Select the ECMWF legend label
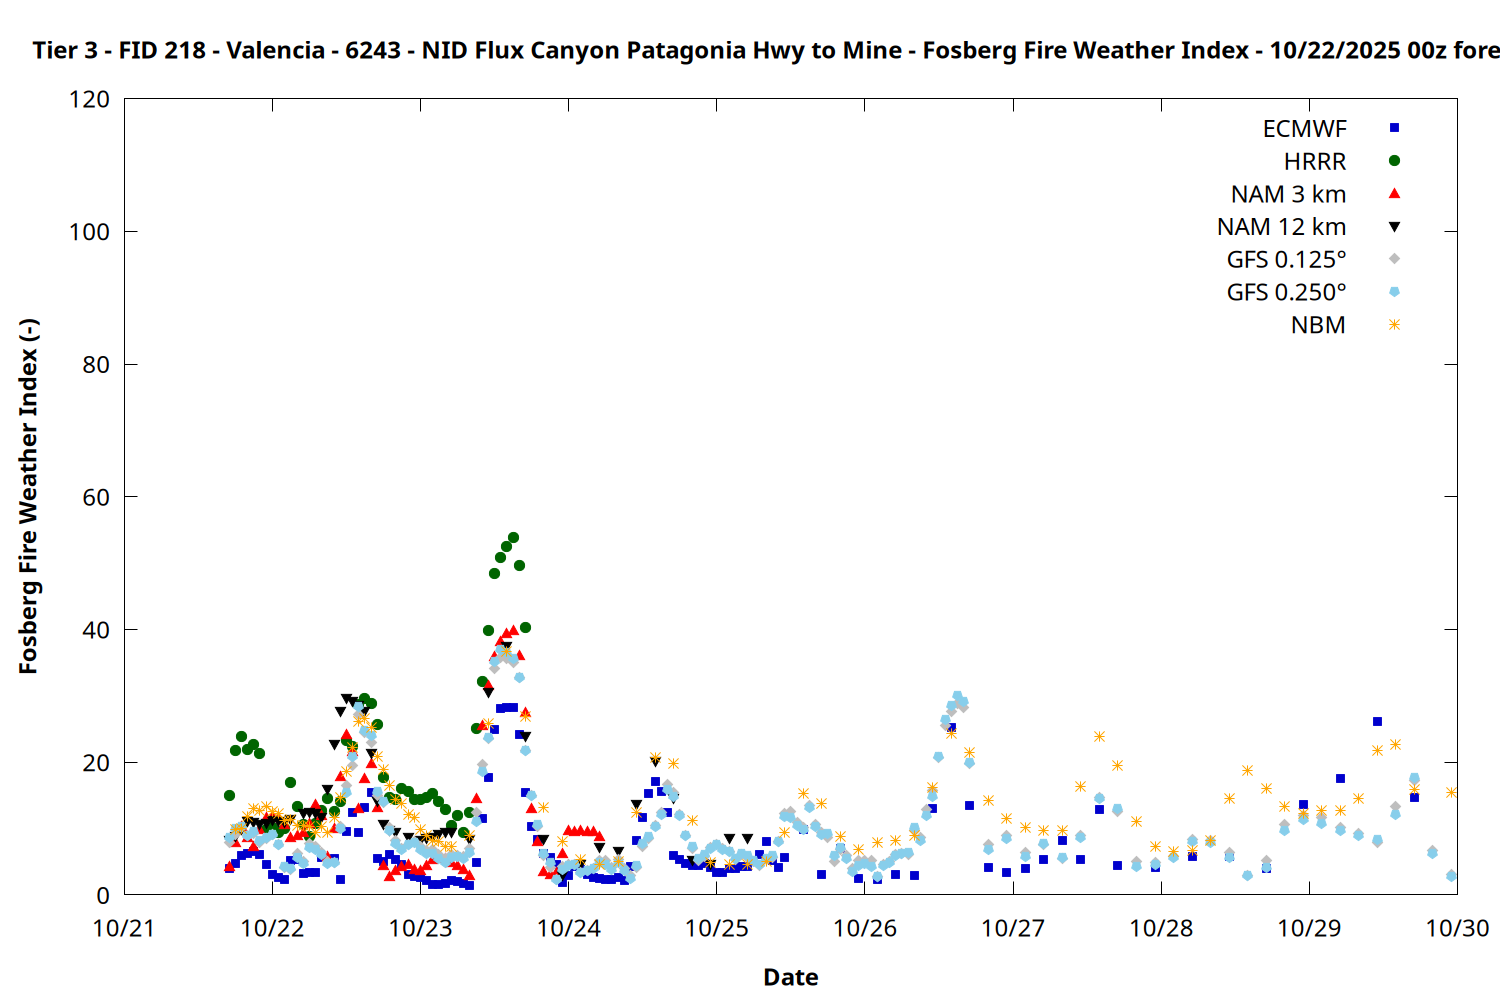 (x=1304, y=129)
